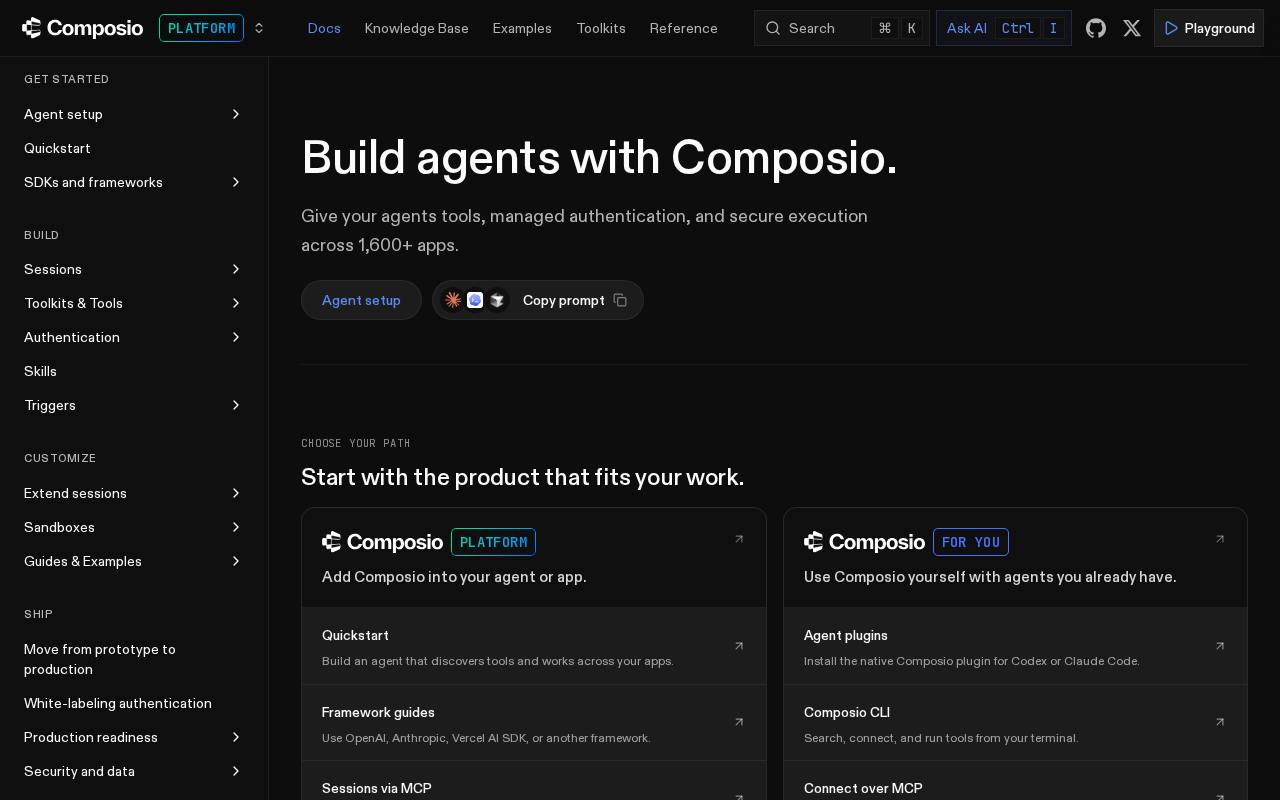Open the Examples tab
The height and width of the screenshot is (800, 1280).
click(522, 28)
